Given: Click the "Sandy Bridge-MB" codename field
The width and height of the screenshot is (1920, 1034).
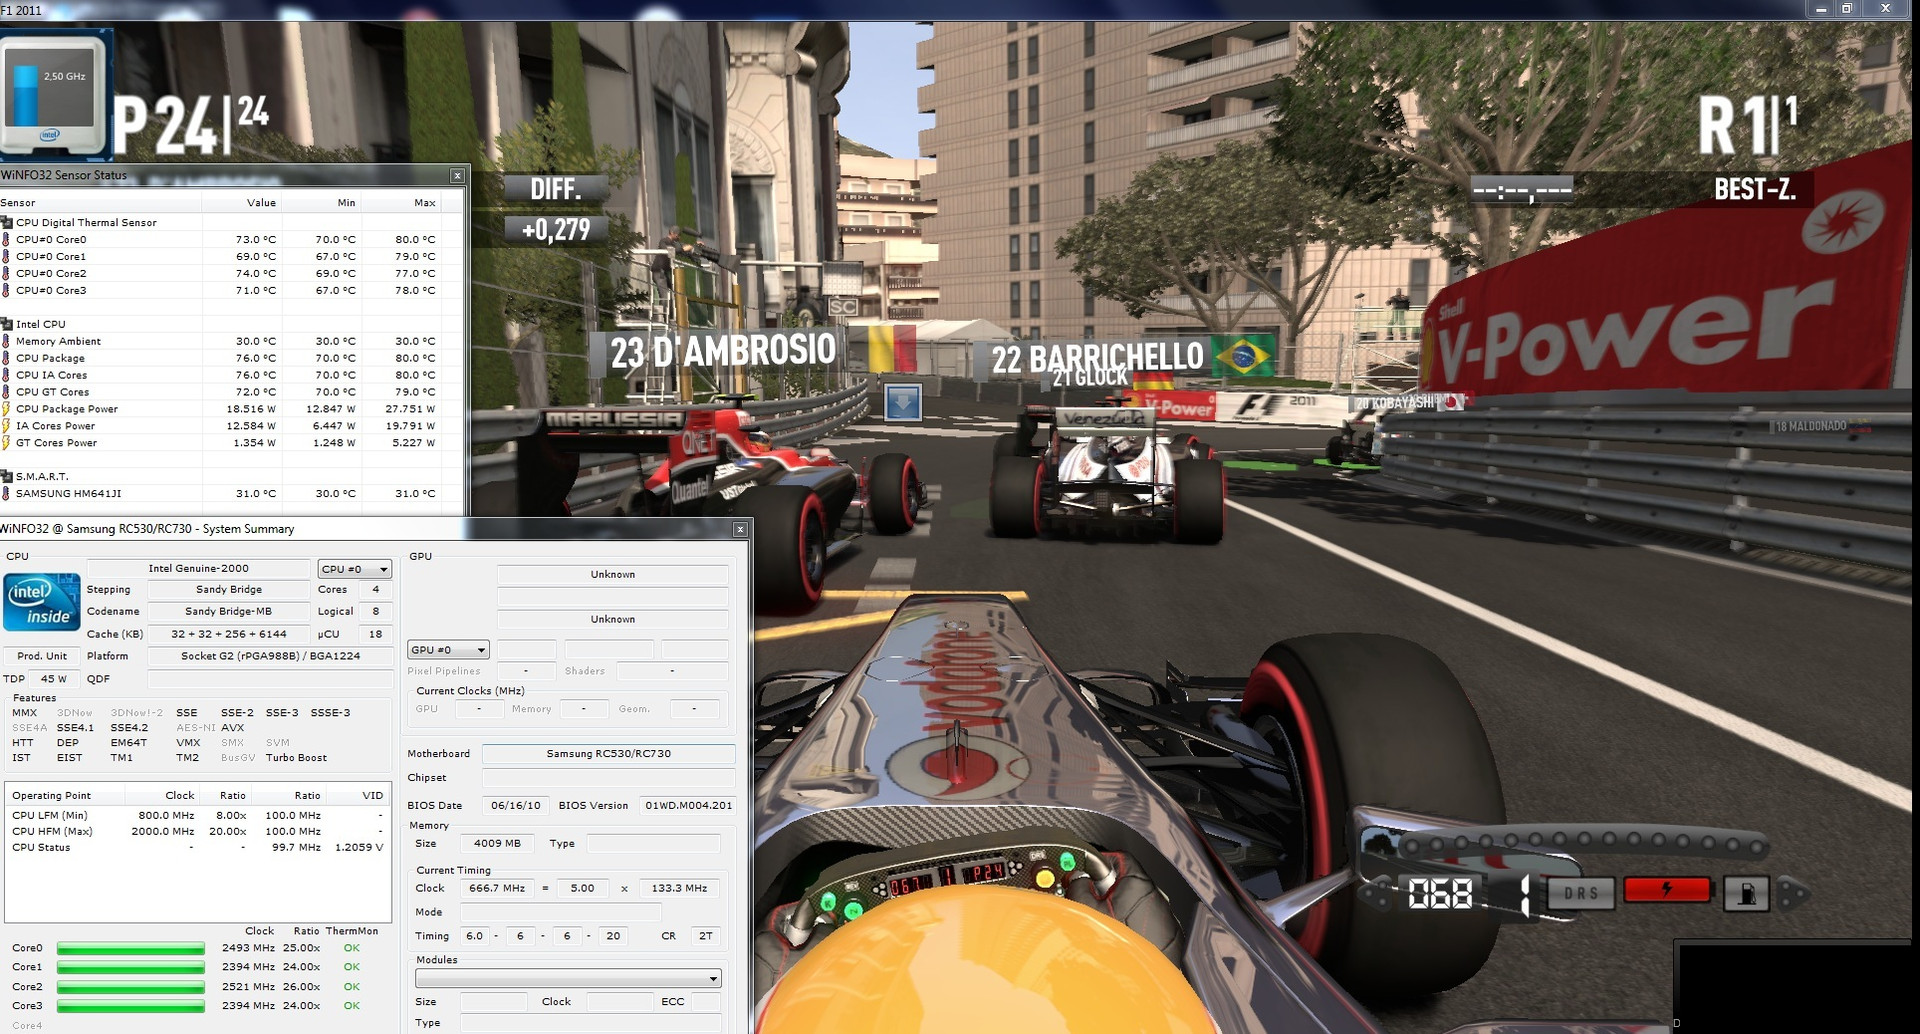Looking at the screenshot, I should (228, 612).
